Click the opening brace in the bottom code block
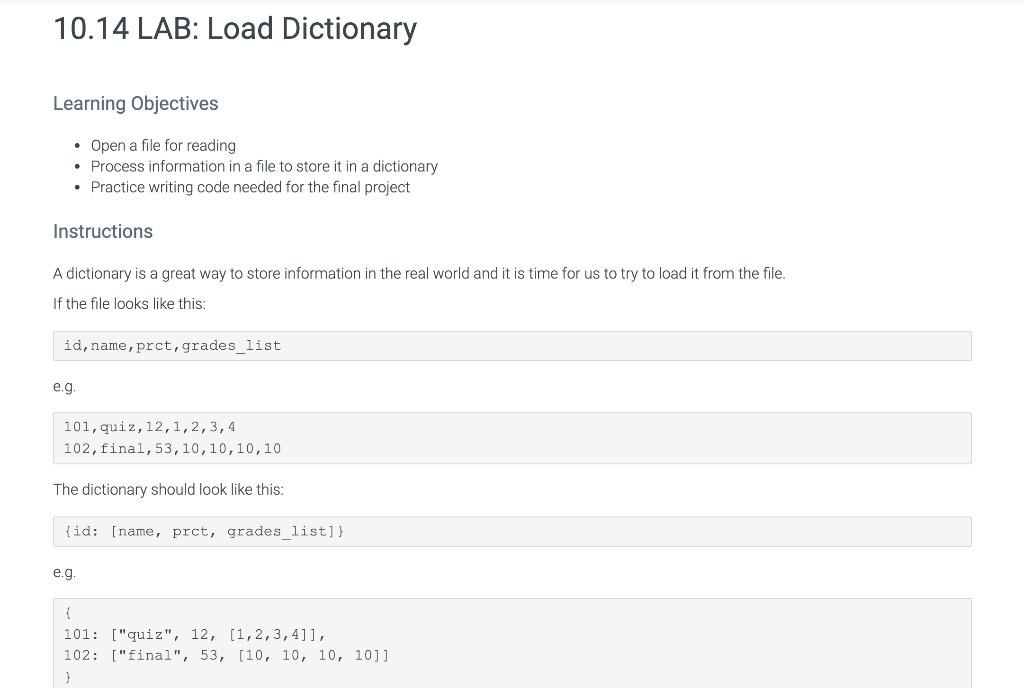The image size is (1024, 688). (x=67, y=612)
